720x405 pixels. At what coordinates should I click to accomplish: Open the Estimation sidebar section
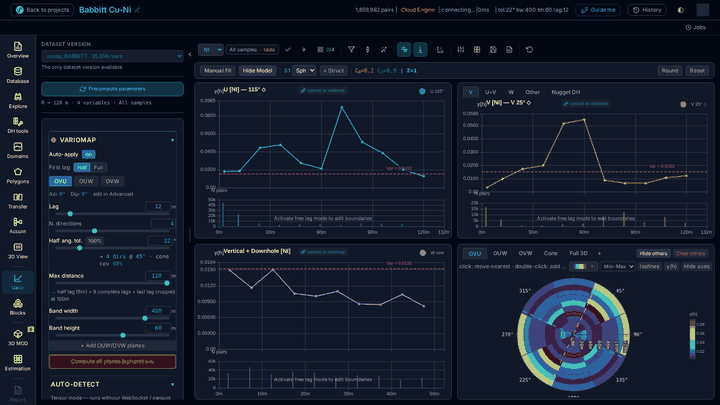click(x=17, y=362)
